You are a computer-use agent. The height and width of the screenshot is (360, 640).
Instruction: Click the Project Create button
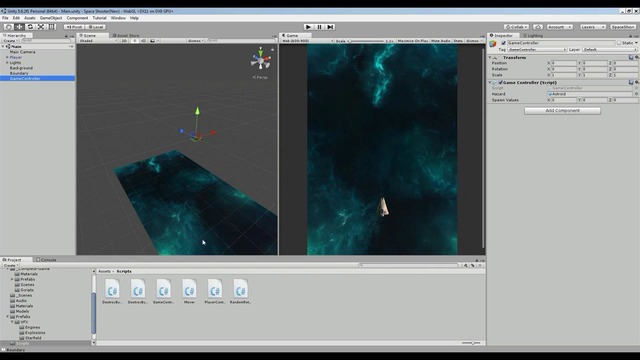[x=10, y=265]
